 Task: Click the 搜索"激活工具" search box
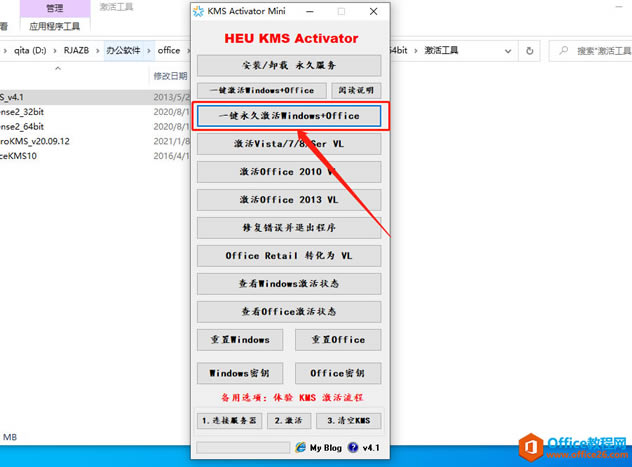coord(591,51)
